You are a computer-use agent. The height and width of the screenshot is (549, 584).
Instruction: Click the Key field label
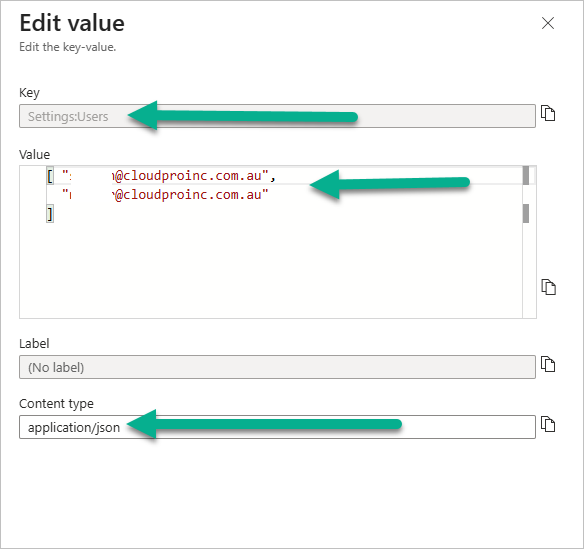click(x=29, y=93)
